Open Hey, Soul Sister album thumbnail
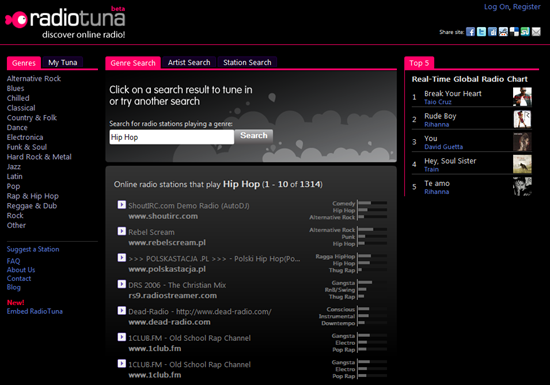Screen dimensions: 550x385 point(522,164)
